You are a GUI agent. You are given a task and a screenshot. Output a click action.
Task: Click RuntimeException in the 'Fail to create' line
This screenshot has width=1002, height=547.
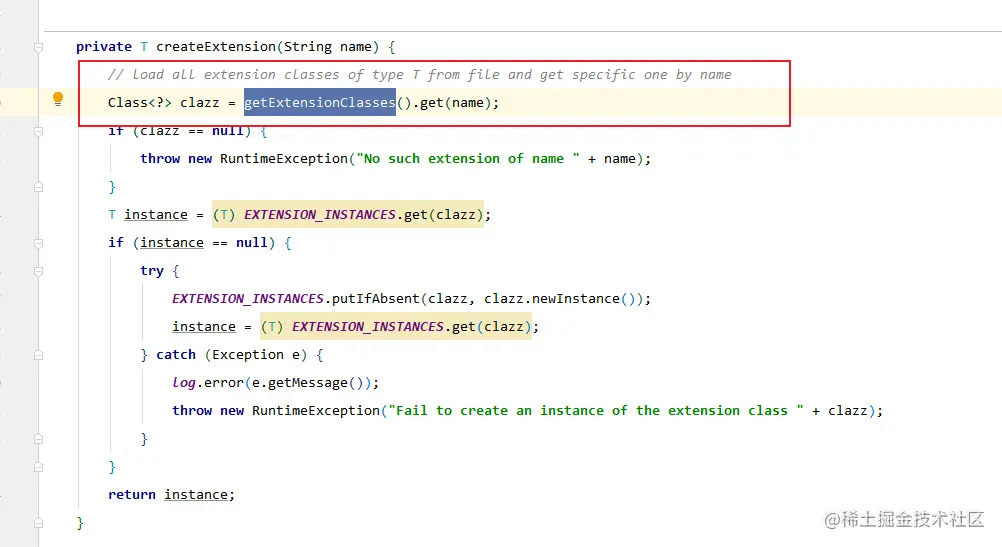[316, 410]
